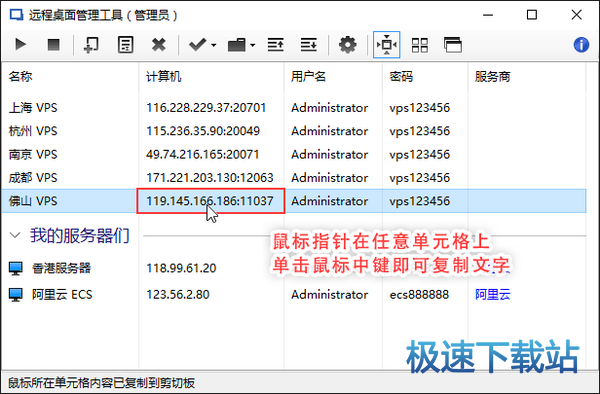Open the checkmark icon's dropdown arrow
The image size is (600, 394).
(214, 45)
